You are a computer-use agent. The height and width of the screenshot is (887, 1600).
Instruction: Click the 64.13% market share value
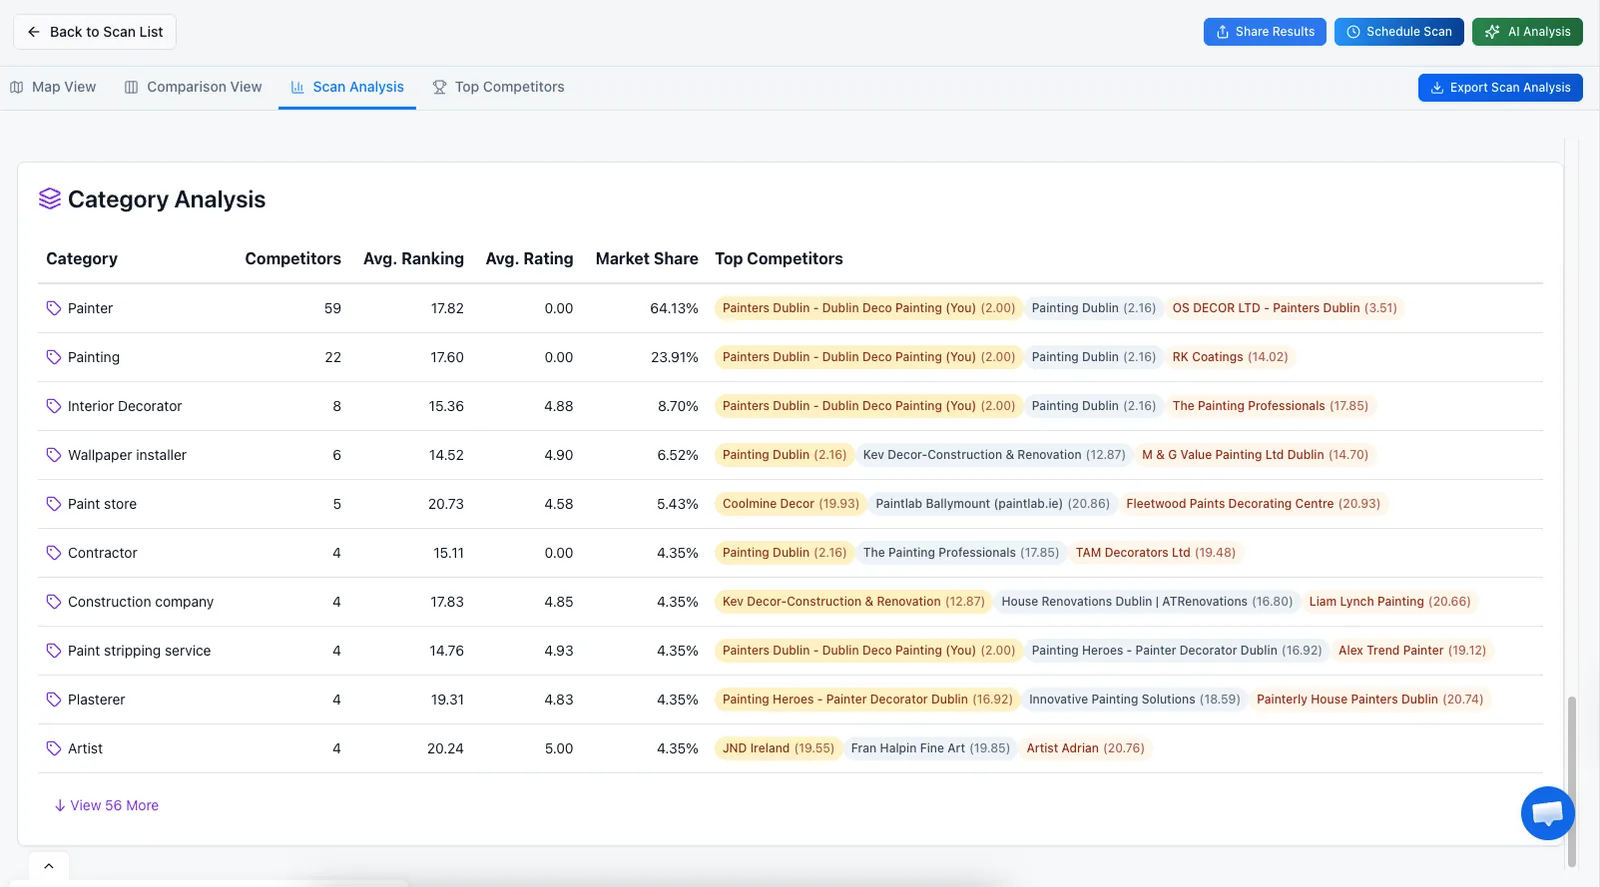coord(674,308)
